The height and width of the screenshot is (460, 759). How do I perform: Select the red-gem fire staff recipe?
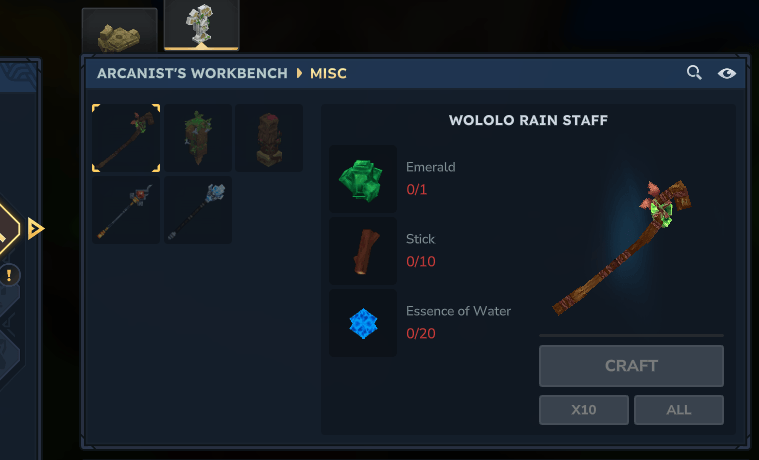point(126,210)
